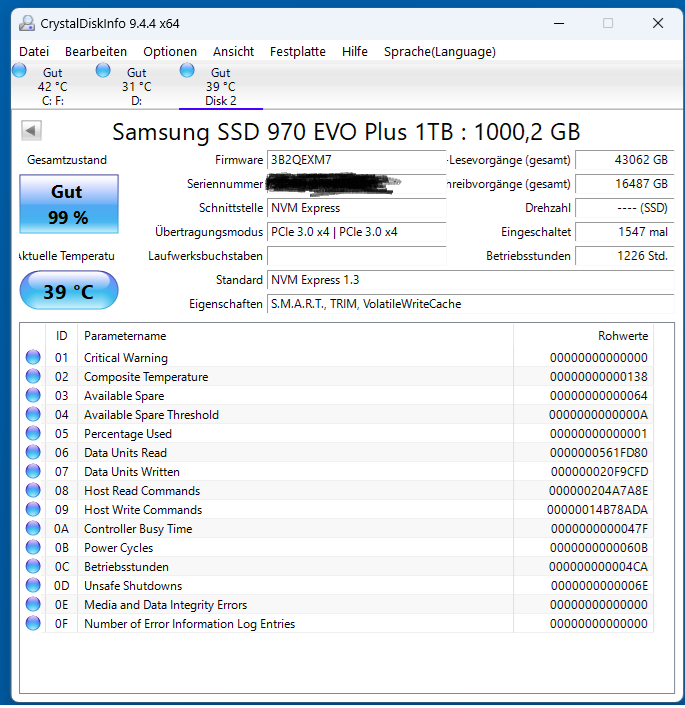Select the Composite Temperature parameter name
The image size is (685, 708).
(146, 377)
